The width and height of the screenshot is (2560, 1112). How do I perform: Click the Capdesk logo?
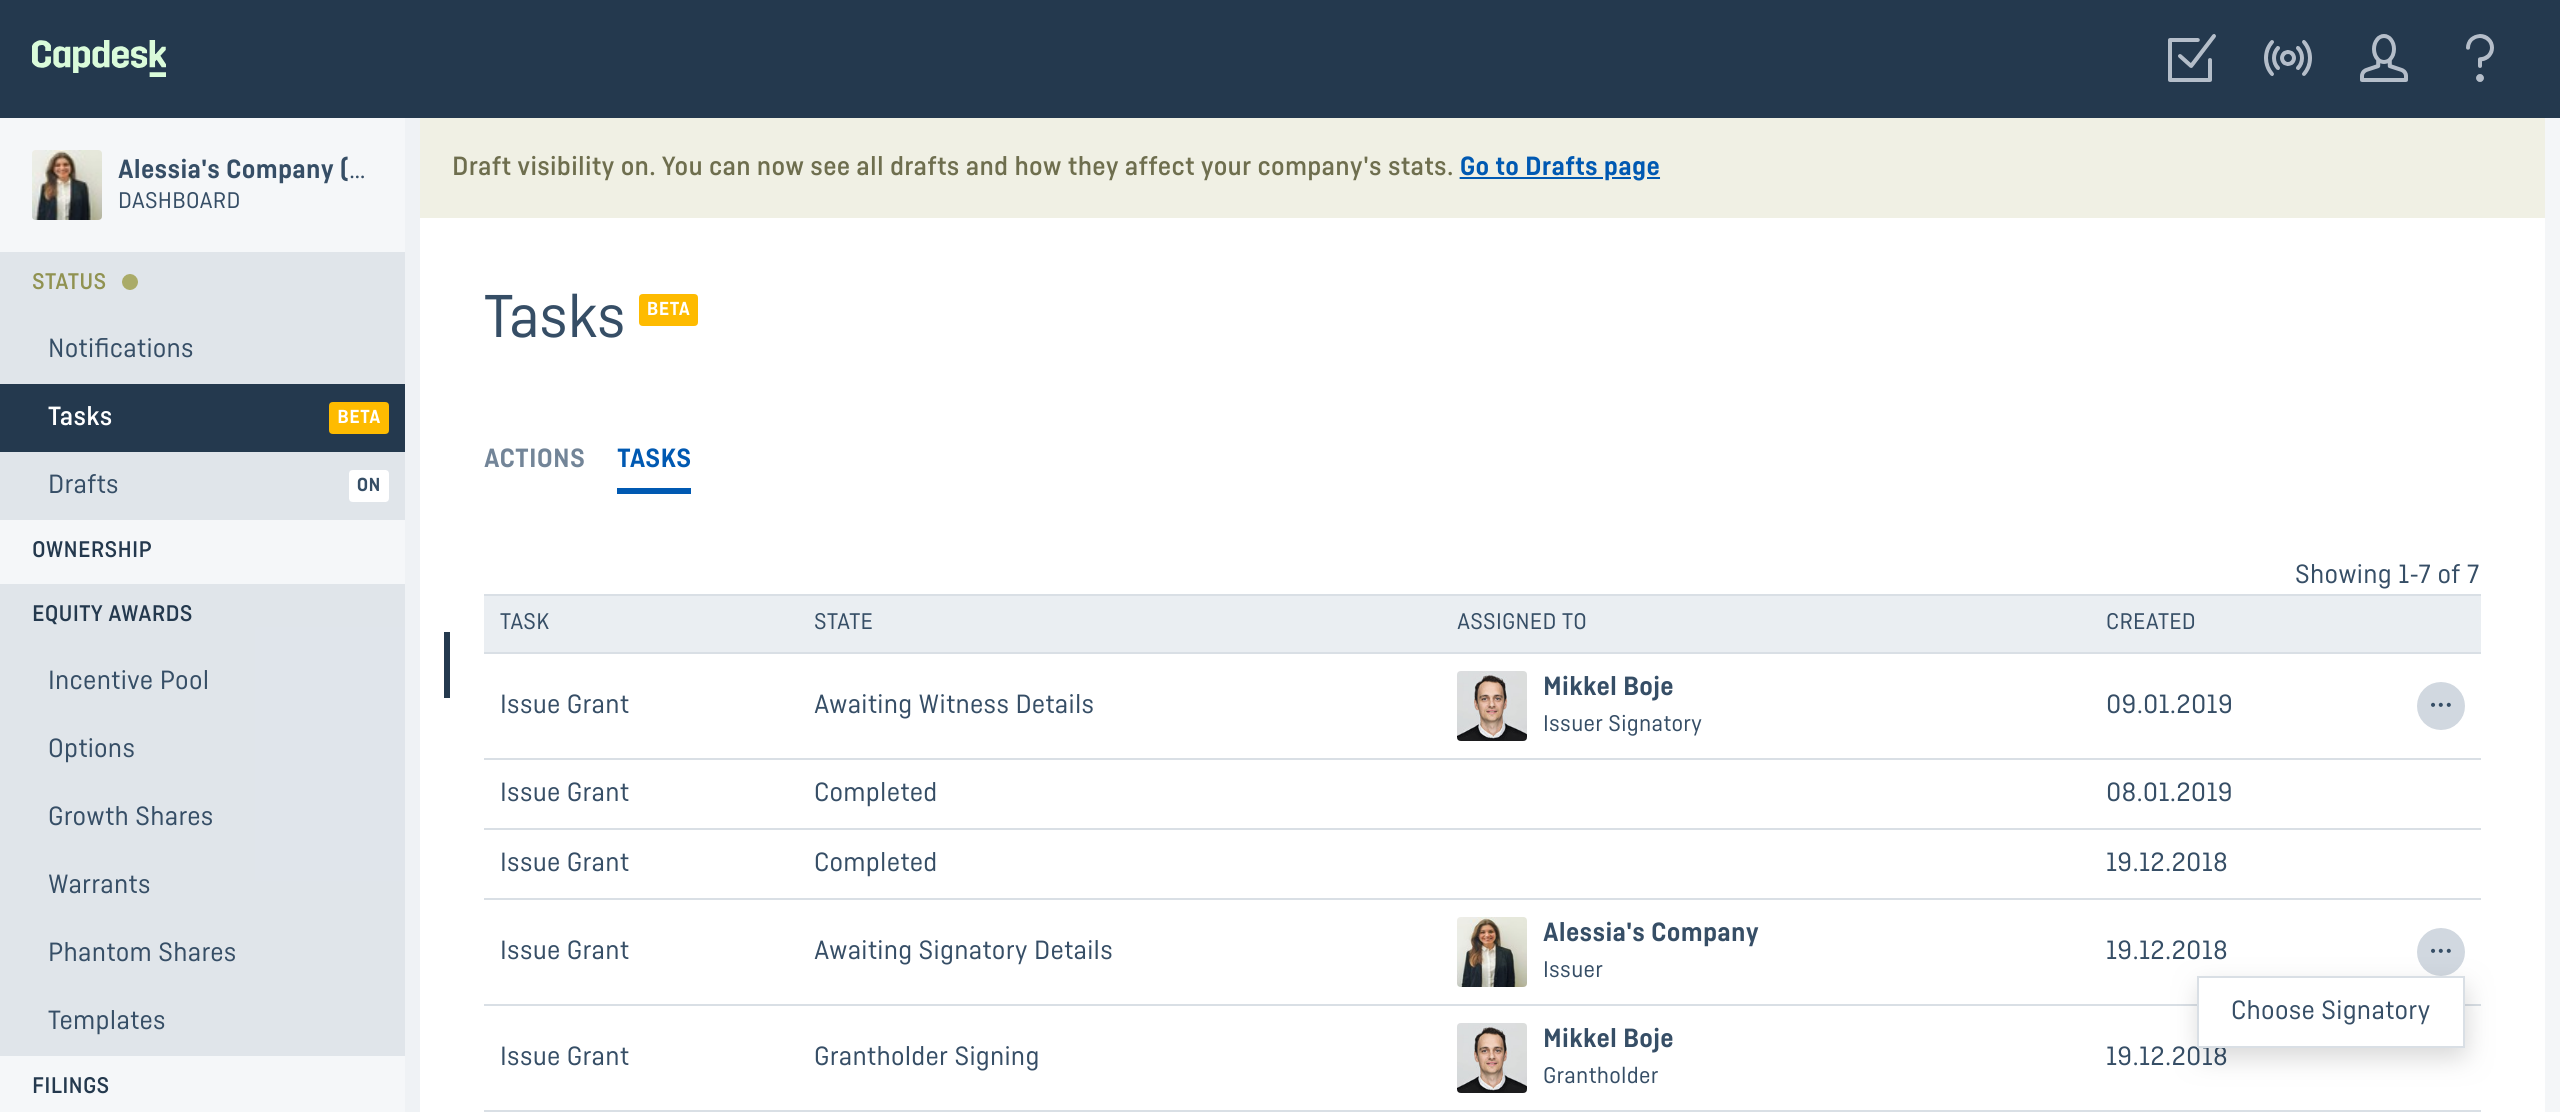coord(99,56)
